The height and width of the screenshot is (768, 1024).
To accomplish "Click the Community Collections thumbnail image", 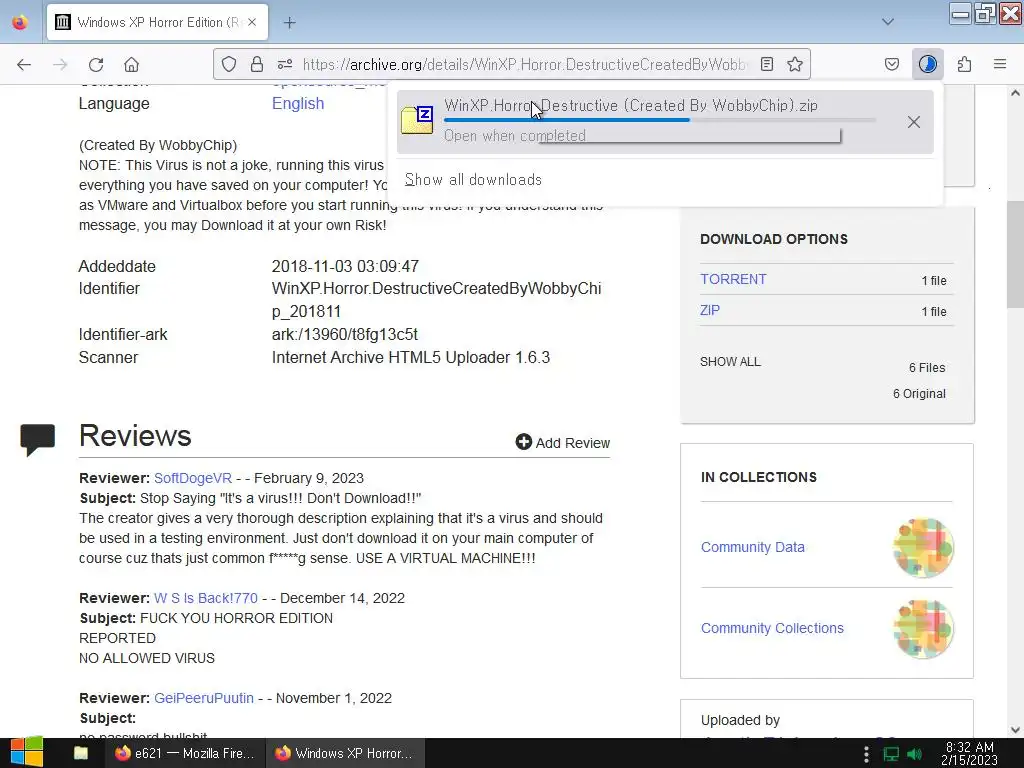I will click(x=923, y=629).
